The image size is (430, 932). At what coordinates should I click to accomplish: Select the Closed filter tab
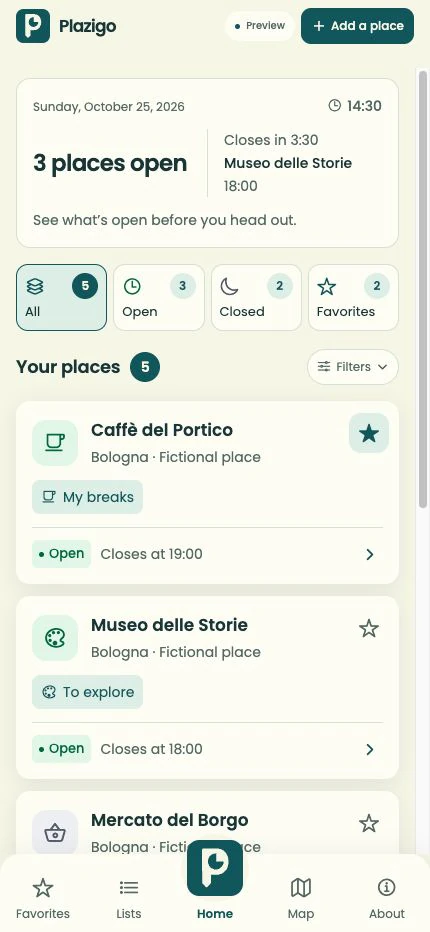[256, 297]
